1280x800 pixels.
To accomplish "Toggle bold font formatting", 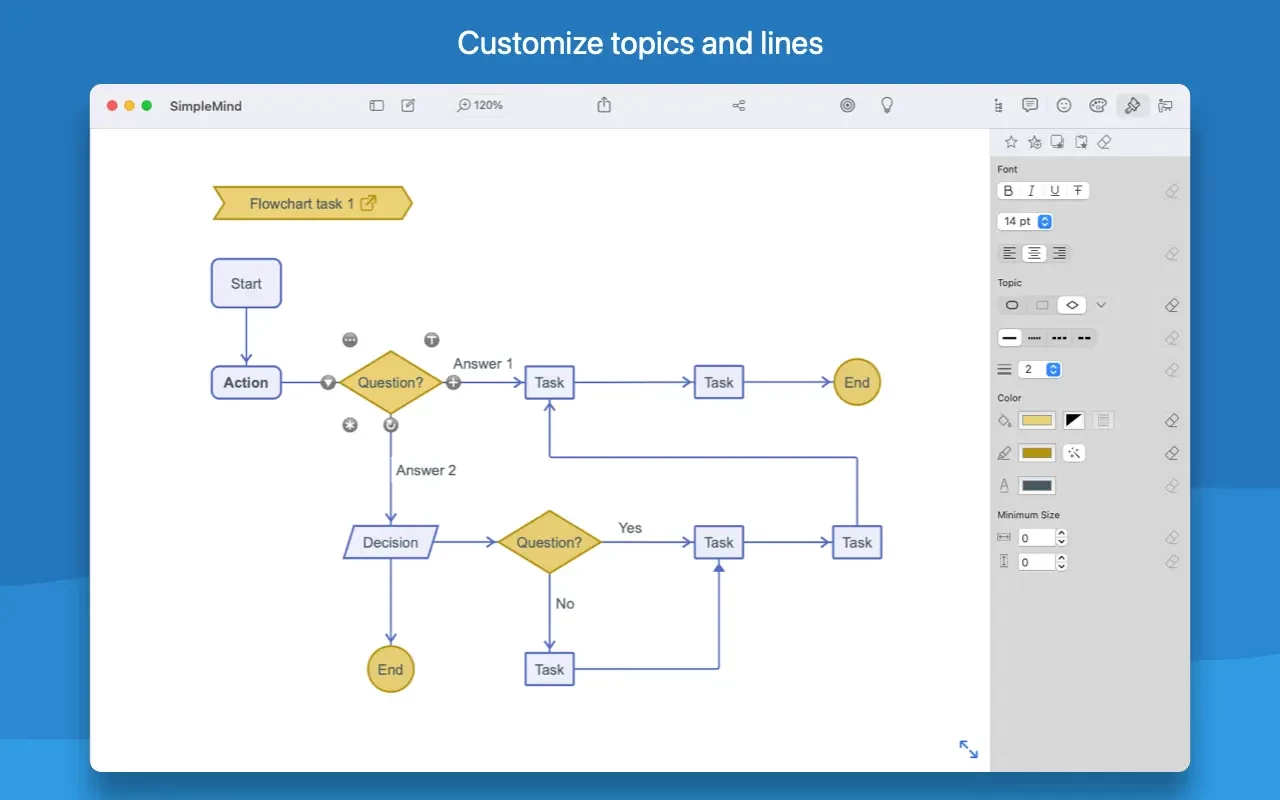I will (1008, 191).
